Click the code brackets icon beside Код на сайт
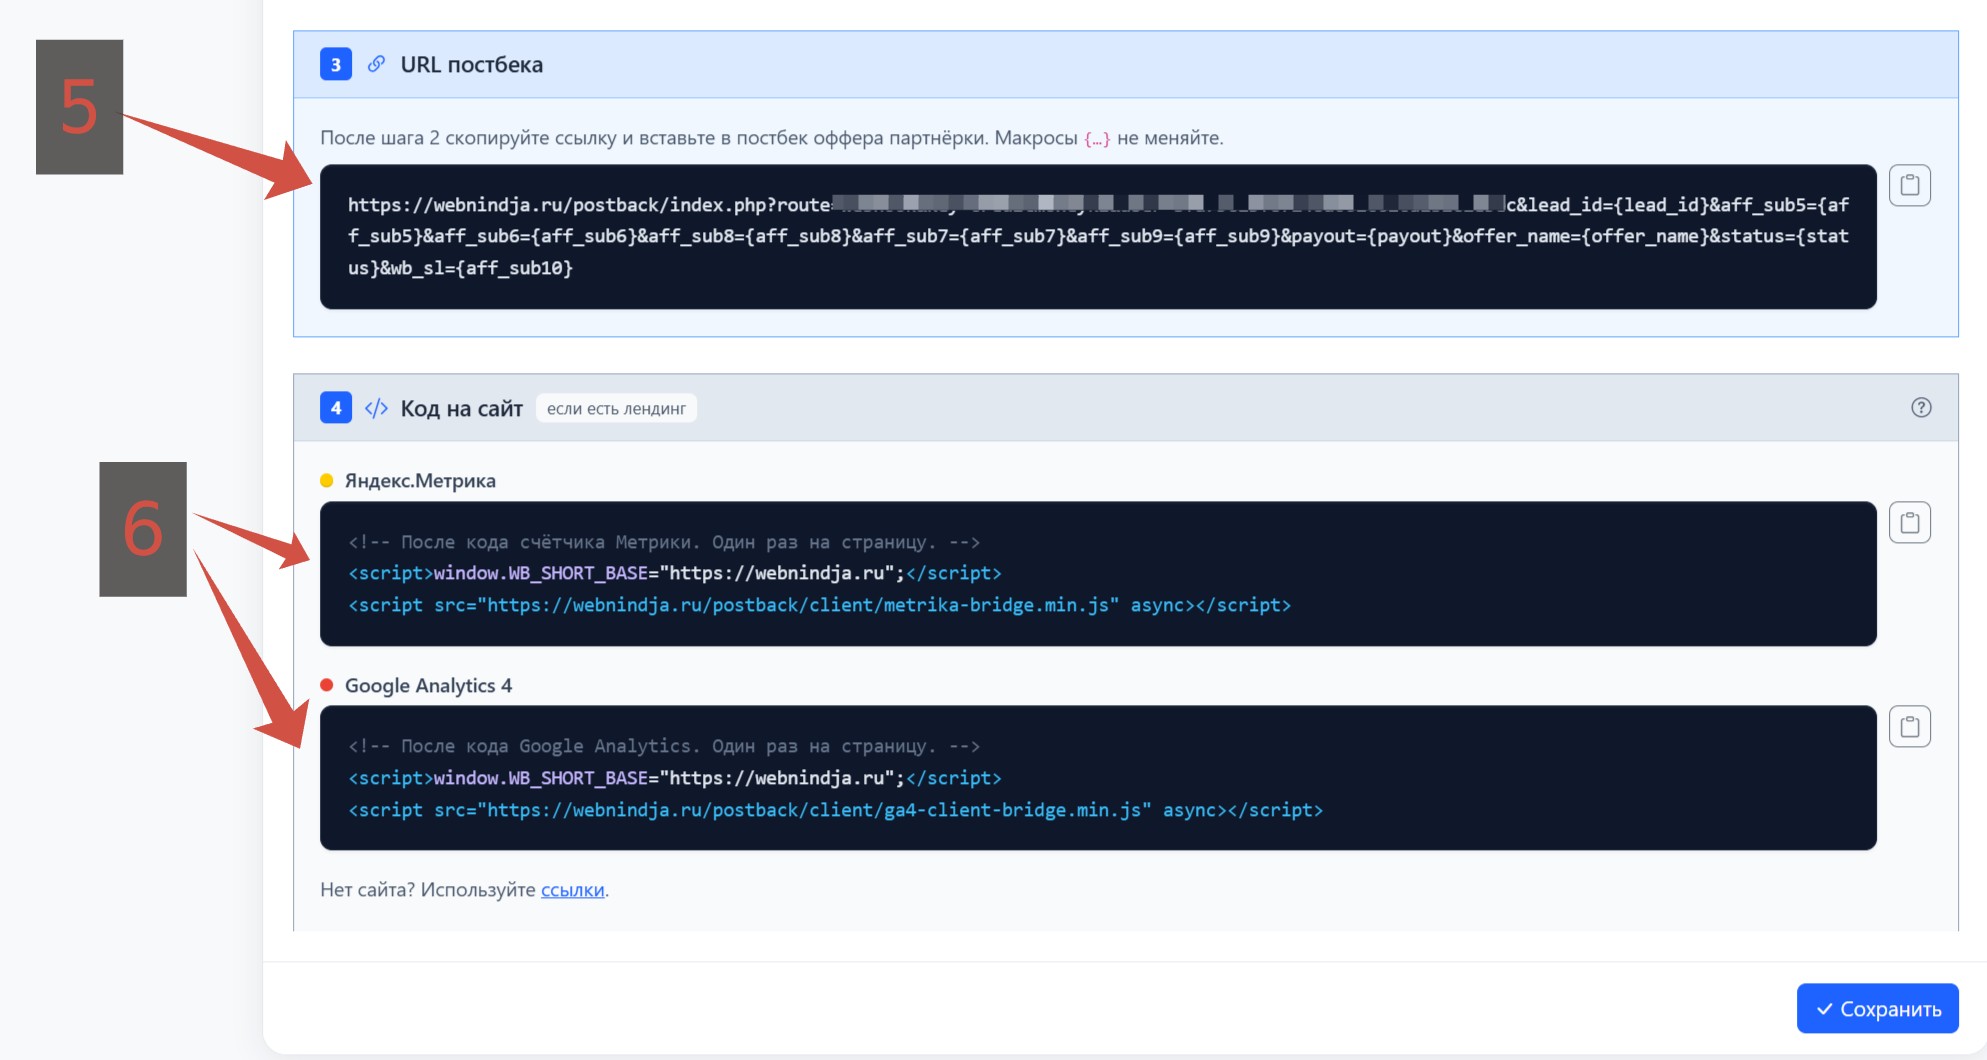The image size is (1987, 1060). pyautogui.click(x=376, y=408)
